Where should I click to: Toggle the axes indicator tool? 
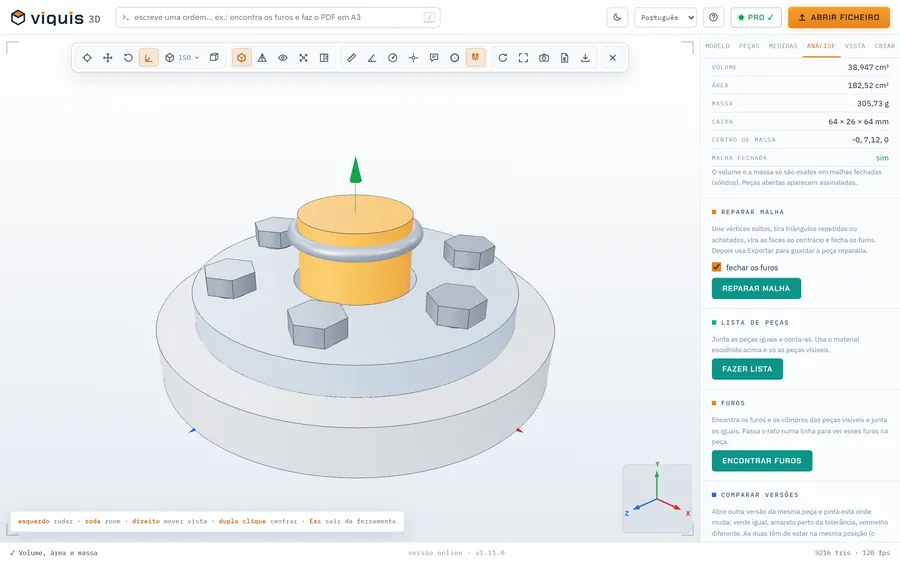[x=149, y=57]
